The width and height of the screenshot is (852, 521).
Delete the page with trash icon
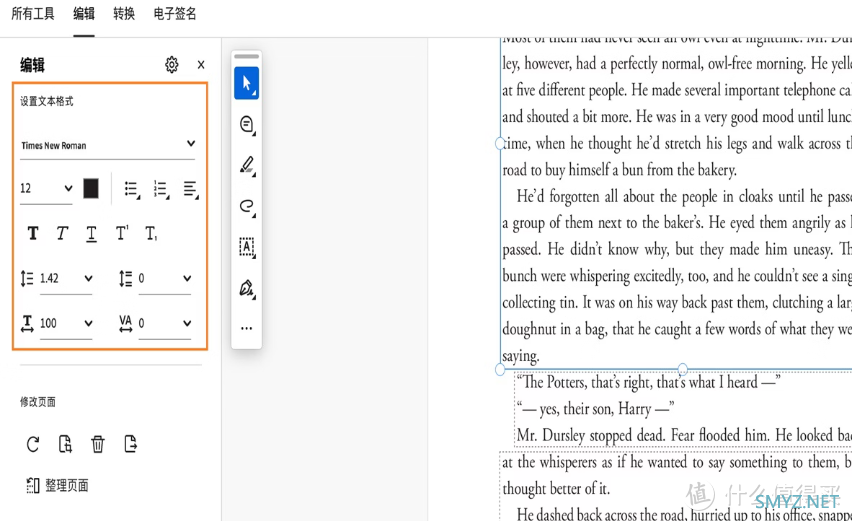click(98, 444)
